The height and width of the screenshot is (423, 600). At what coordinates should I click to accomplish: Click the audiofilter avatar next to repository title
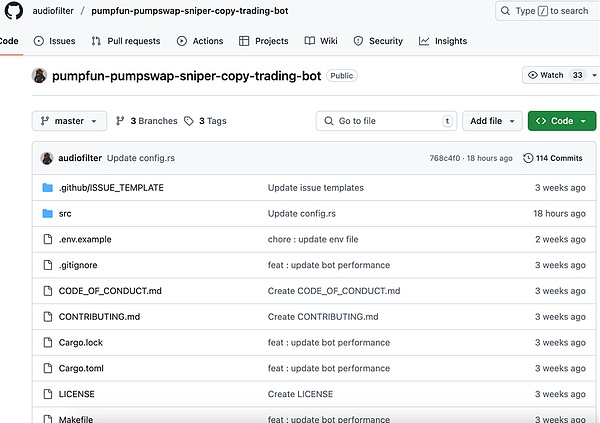pos(40,76)
